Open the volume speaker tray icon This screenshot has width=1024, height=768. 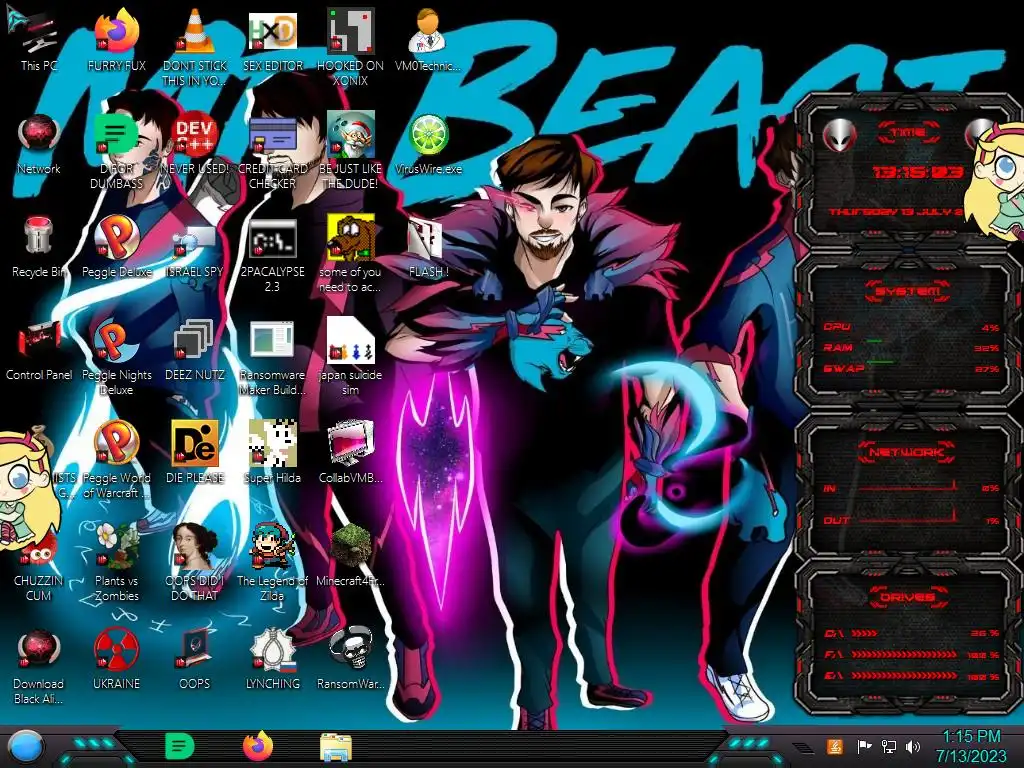click(x=913, y=746)
